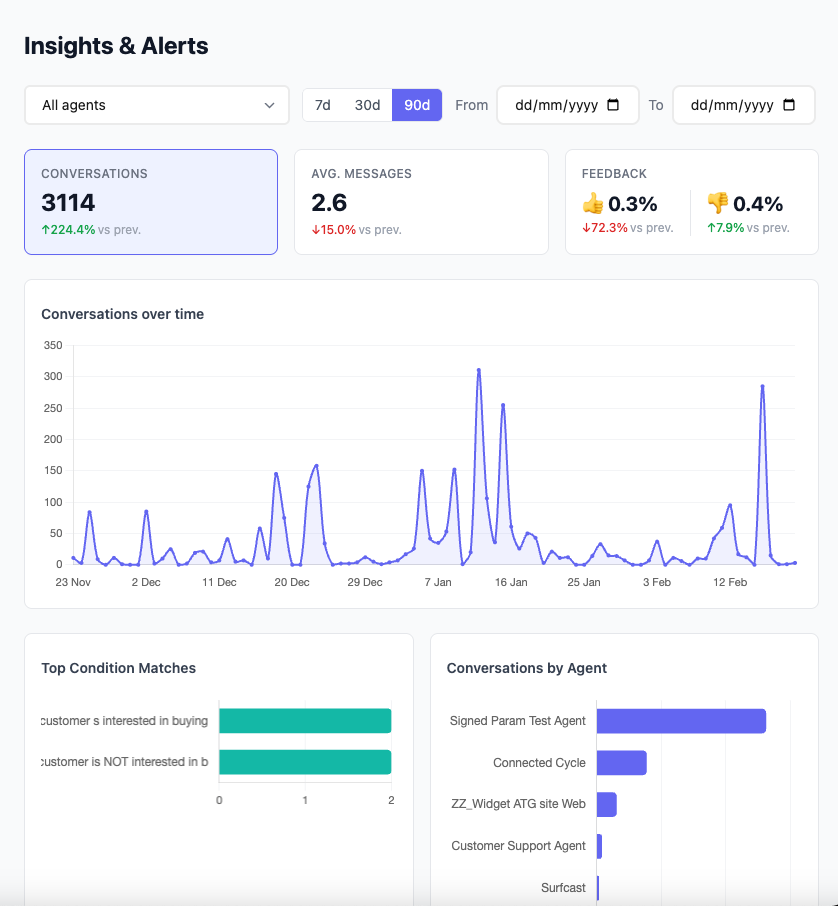Open the All agents dropdown
This screenshot has height=906, width=838.
point(156,105)
